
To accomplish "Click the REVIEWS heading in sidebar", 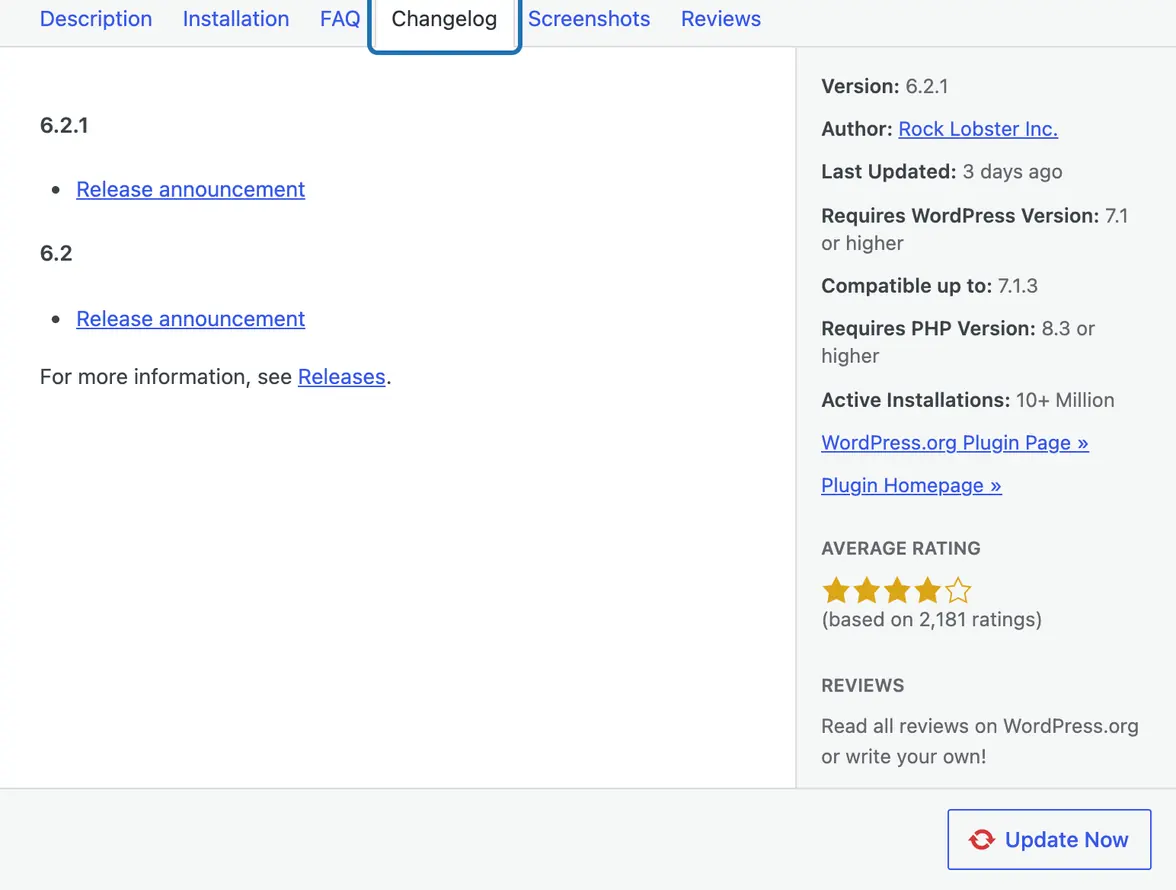I will tap(862, 685).
